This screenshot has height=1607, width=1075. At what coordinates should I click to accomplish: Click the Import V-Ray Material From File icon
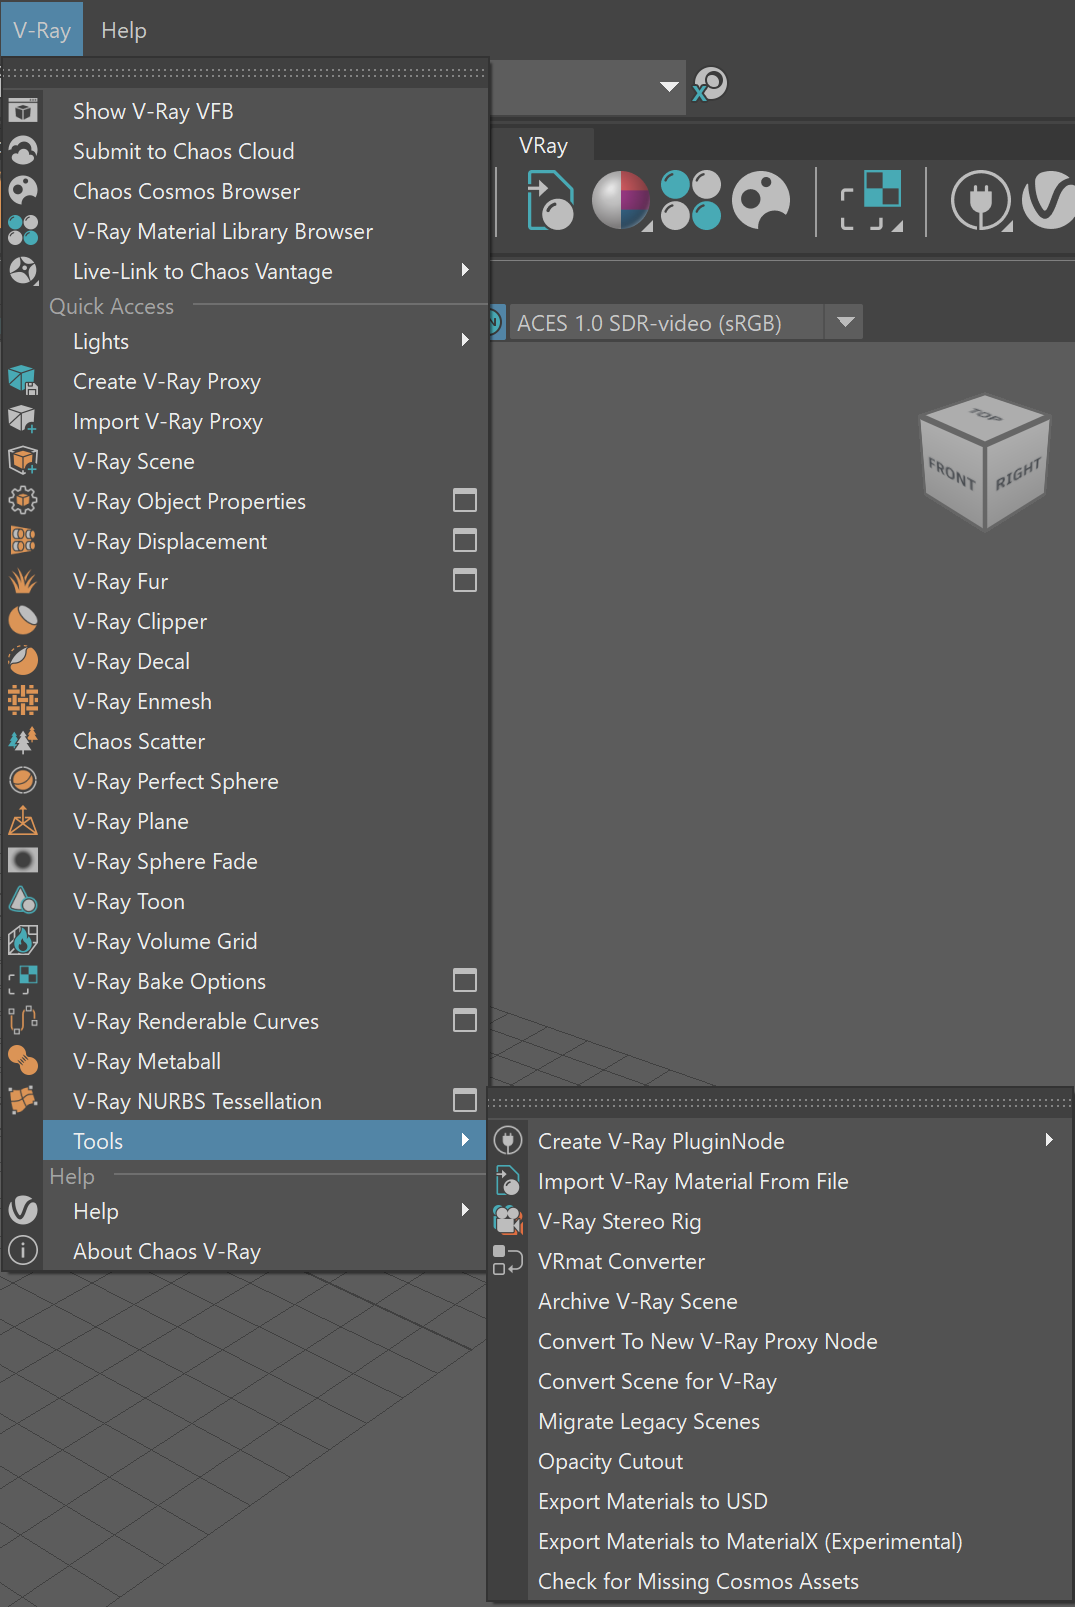pyautogui.click(x=508, y=1181)
